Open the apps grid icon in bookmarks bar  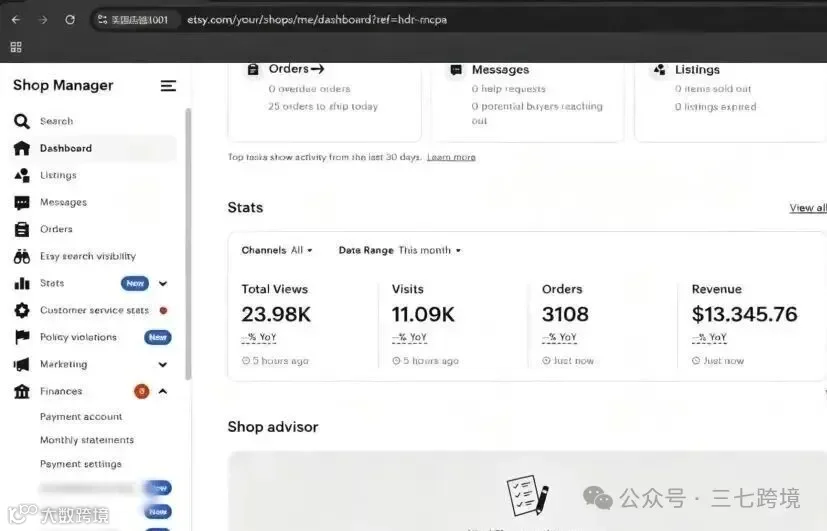[16, 47]
